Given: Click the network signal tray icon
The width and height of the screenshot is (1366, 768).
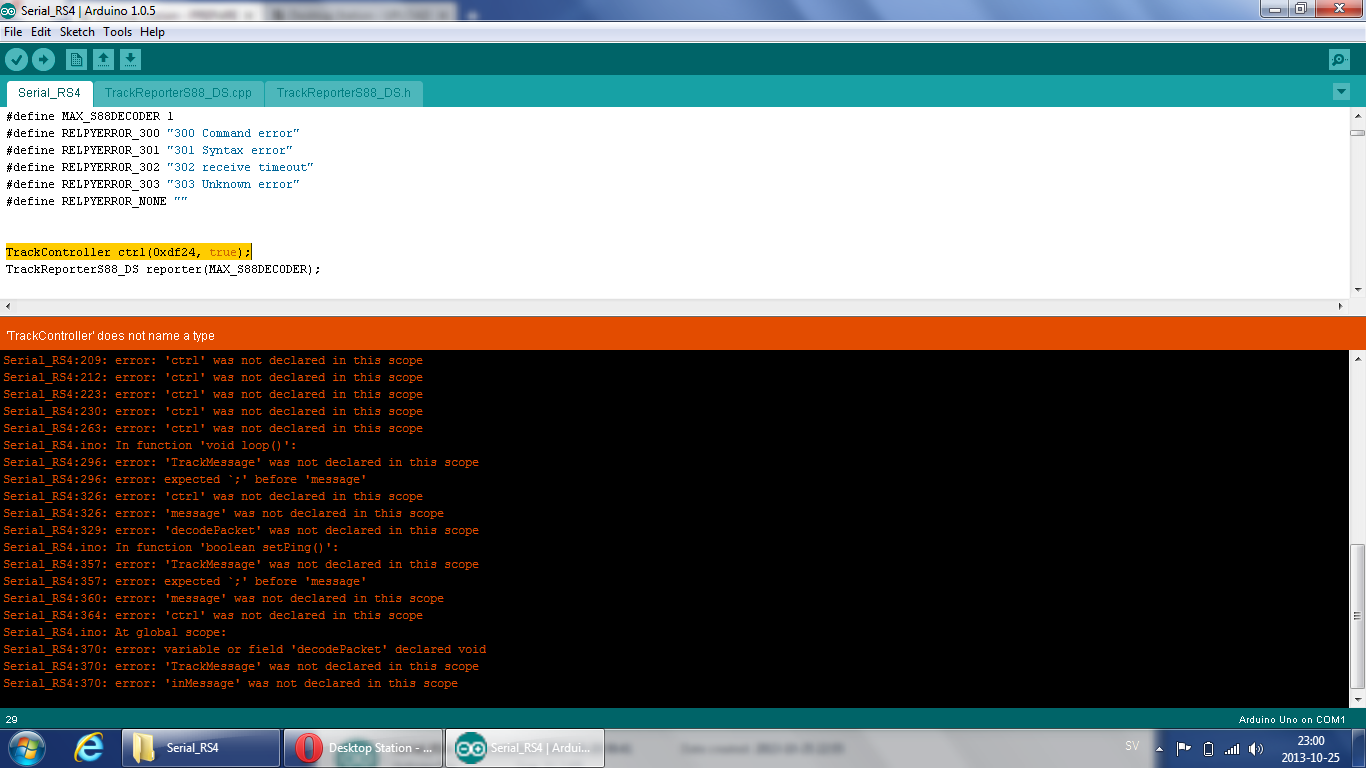Looking at the screenshot, I should pyautogui.click(x=1232, y=748).
